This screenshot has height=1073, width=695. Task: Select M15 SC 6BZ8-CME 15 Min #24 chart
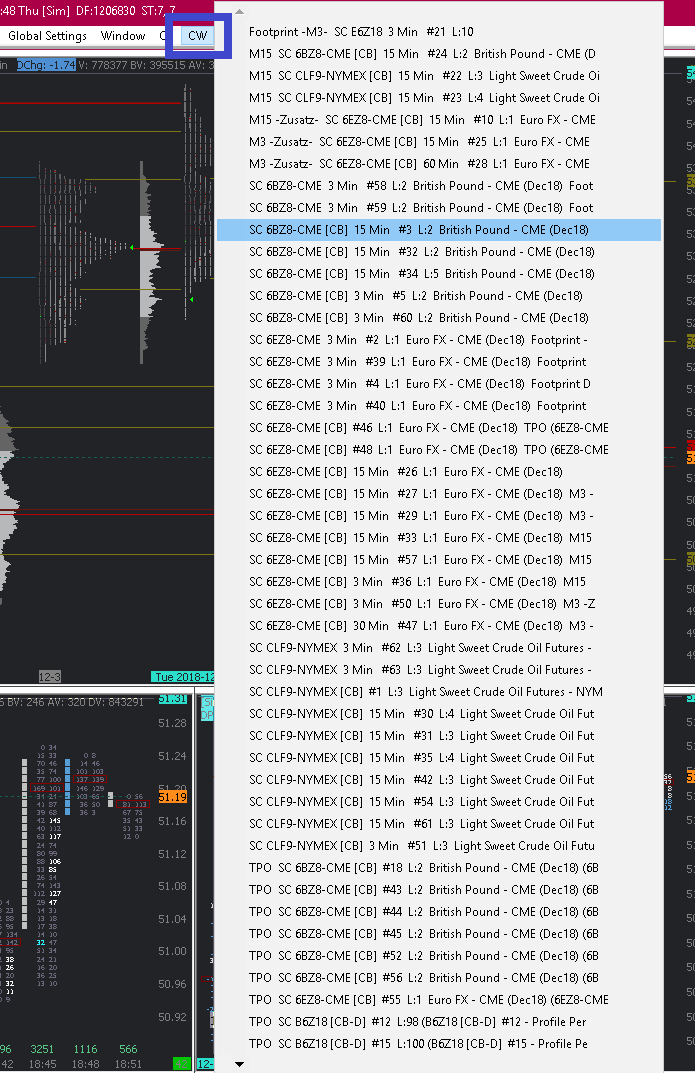click(x=439, y=53)
